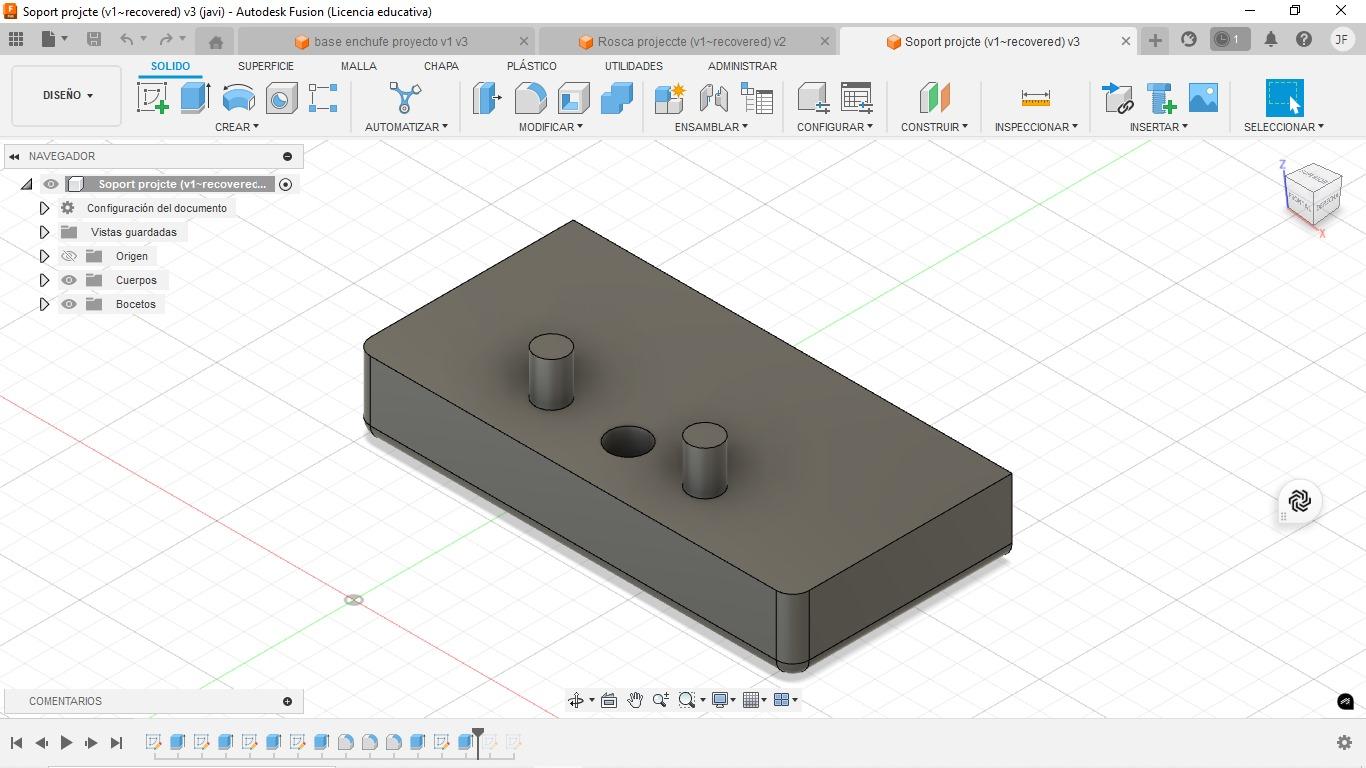Hide the Bocetos folder

click(x=69, y=304)
